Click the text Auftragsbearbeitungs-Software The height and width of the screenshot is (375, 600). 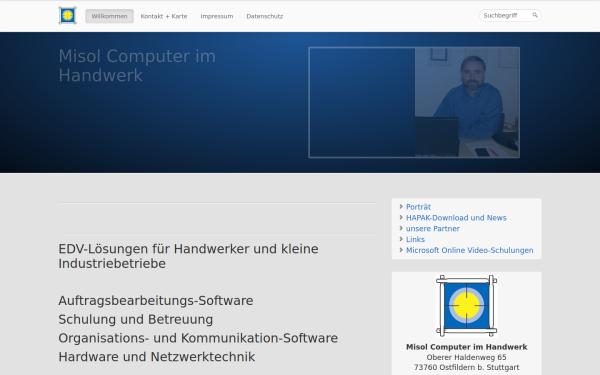click(156, 301)
